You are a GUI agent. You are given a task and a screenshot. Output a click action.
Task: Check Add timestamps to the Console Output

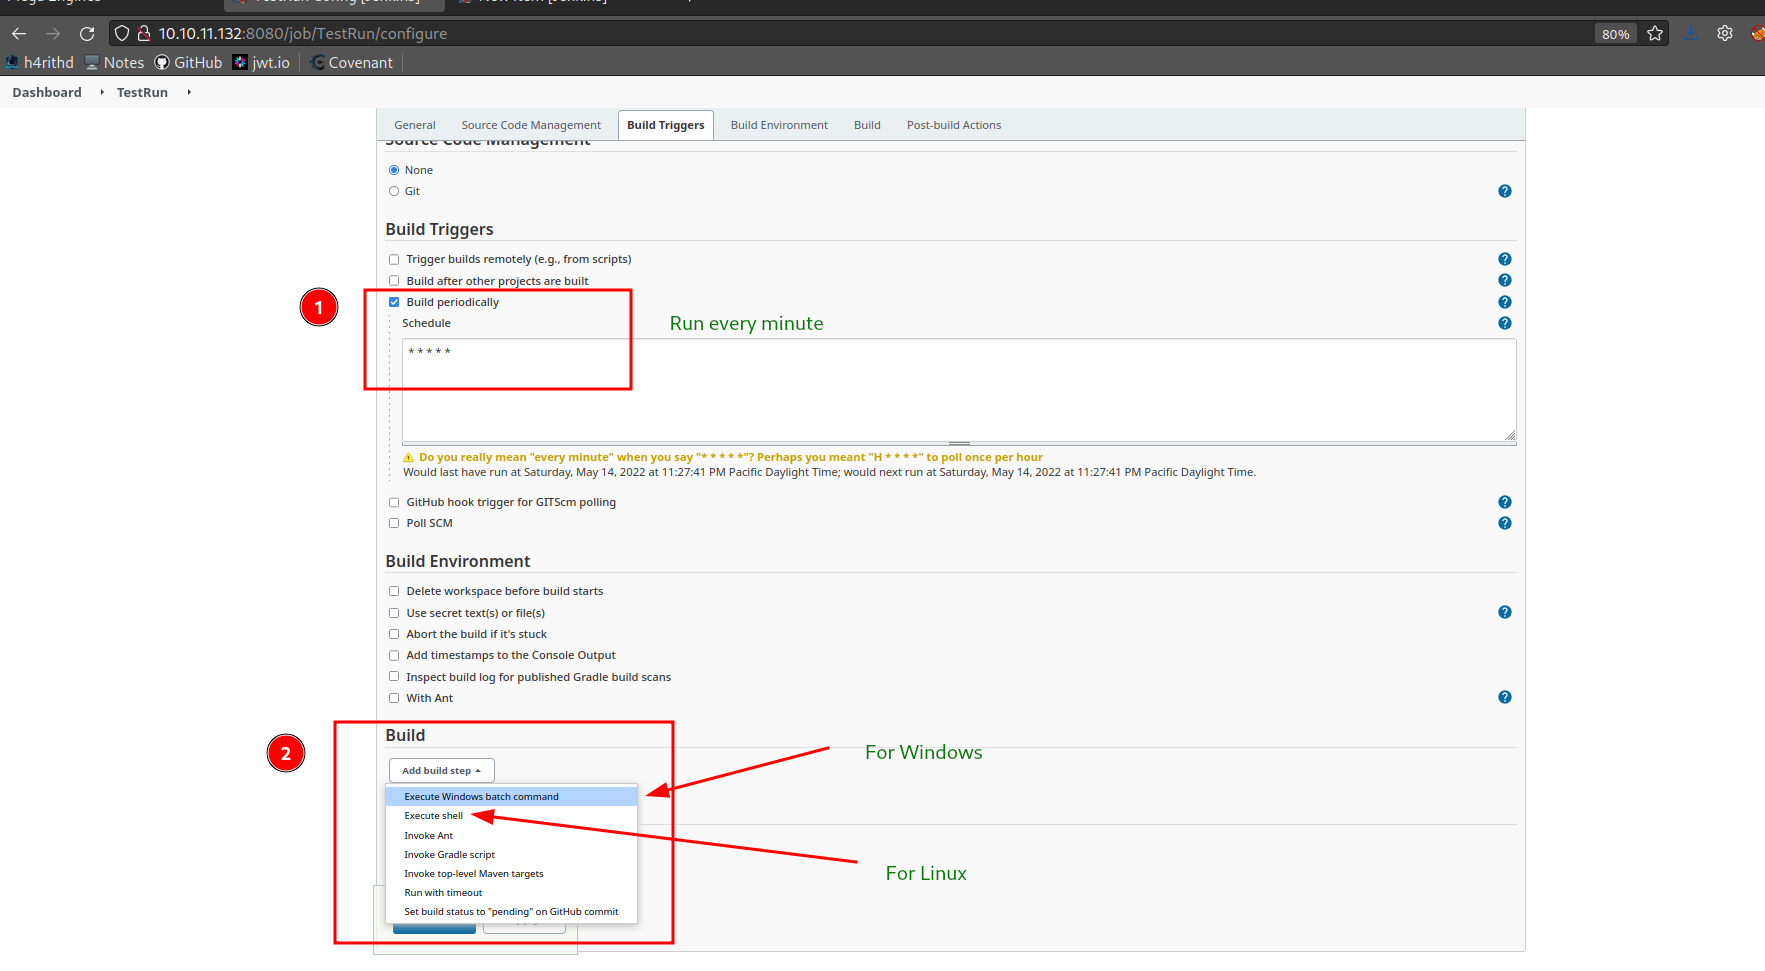(394, 655)
